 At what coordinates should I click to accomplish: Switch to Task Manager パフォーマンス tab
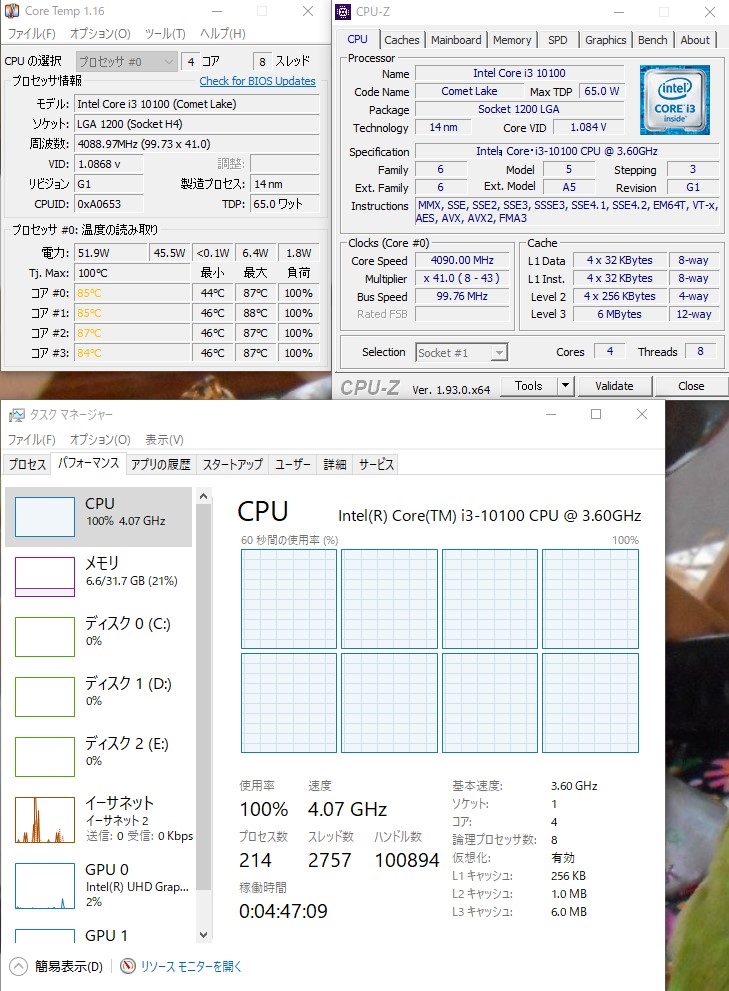(x=89, y=463)
